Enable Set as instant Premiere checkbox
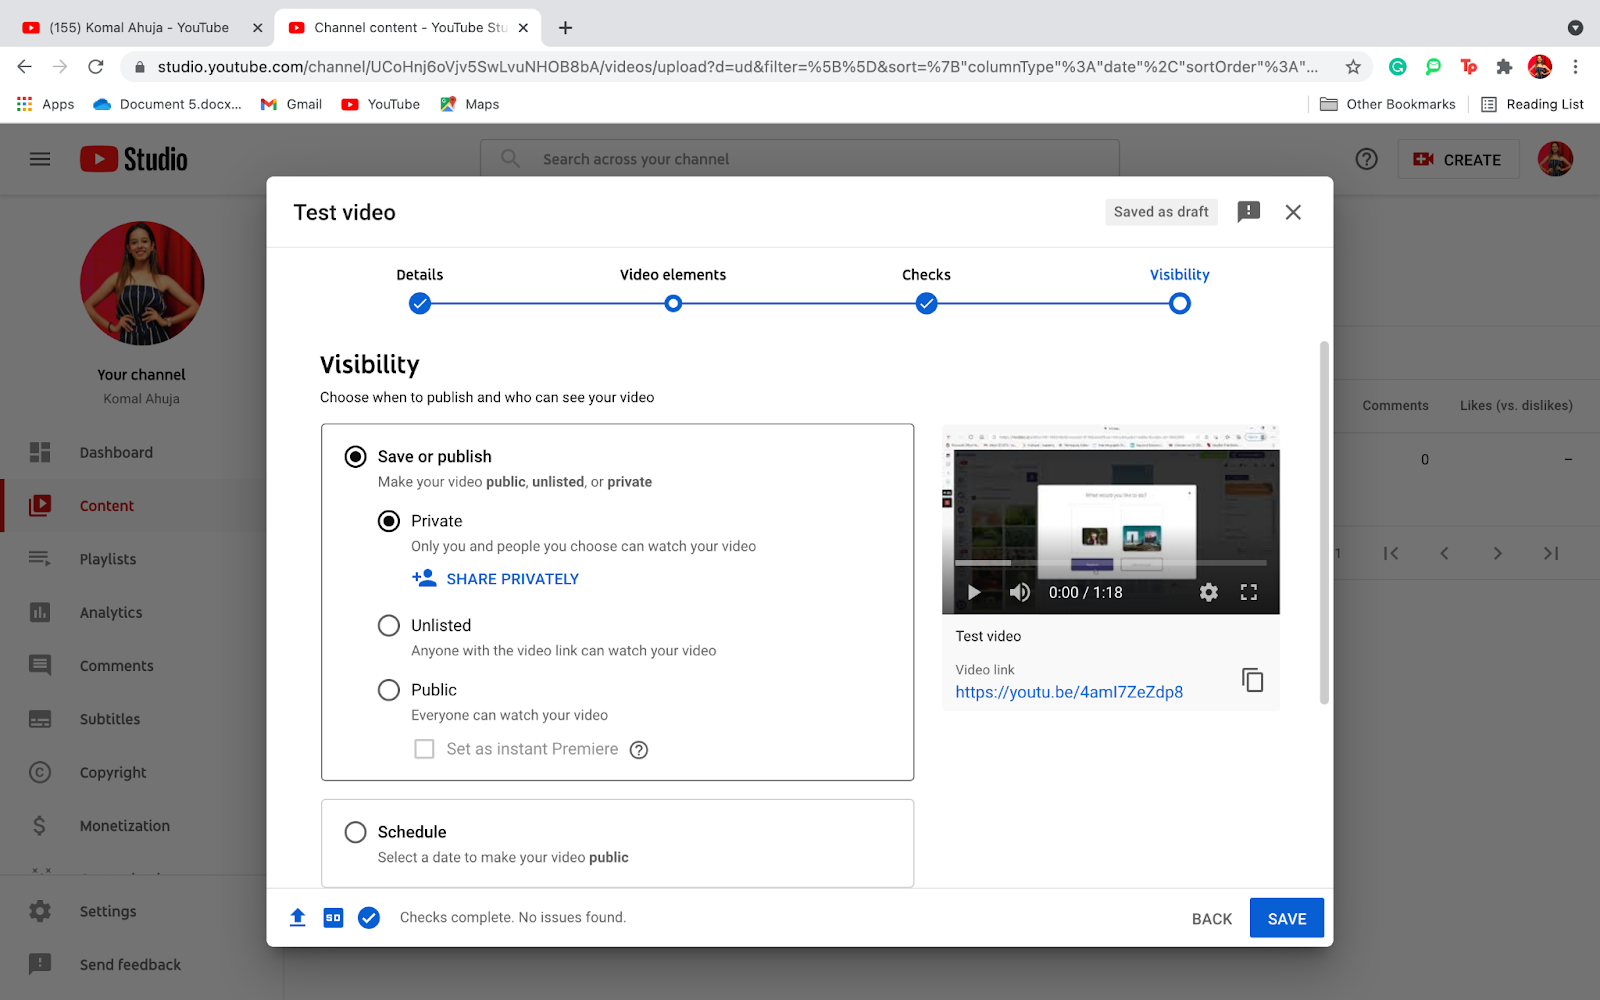This screenshot has width=1600, height=1000. coord(424,749)
